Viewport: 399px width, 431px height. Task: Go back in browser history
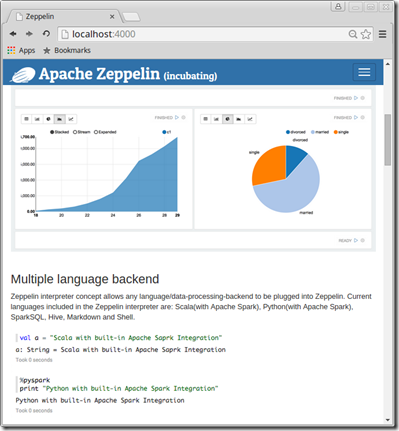click(13, 34)
